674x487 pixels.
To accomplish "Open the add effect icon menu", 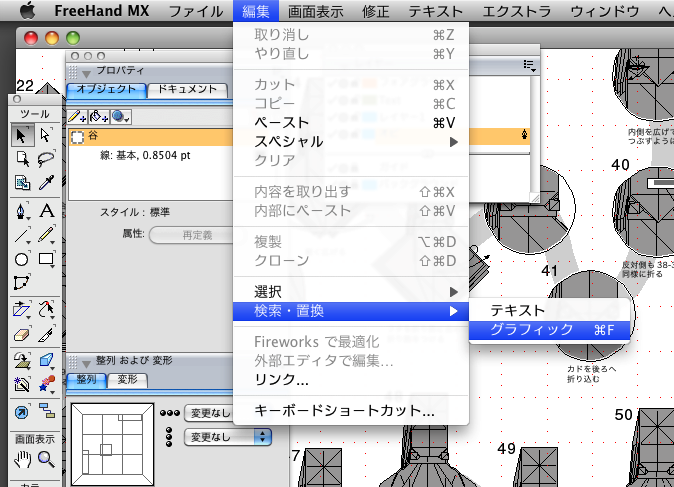I will coord(121,116).
